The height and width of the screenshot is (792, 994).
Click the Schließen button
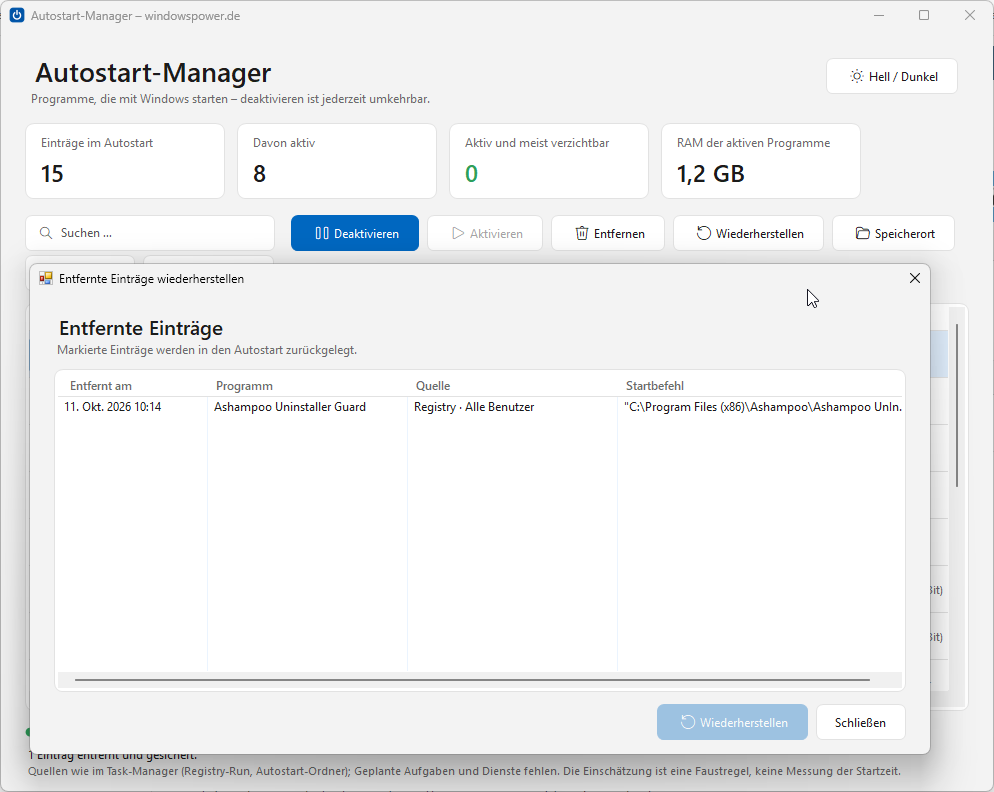[860, 722]
